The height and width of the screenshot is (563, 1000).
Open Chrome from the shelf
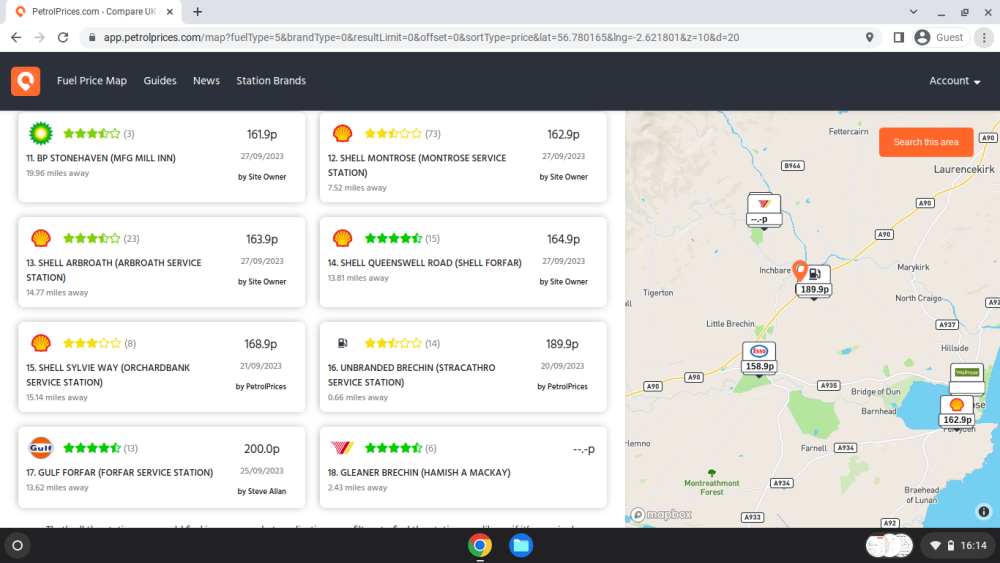point(480,545)
